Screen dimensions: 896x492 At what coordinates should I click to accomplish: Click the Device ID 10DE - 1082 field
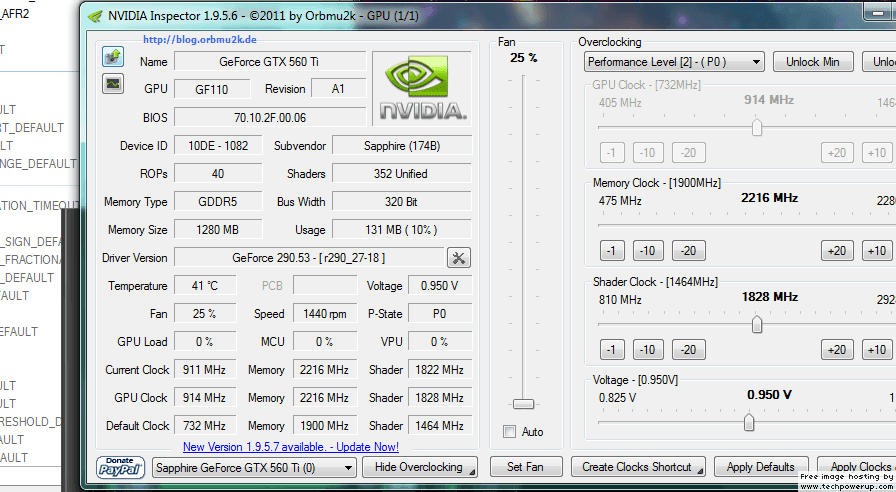[x=218, y=146]
